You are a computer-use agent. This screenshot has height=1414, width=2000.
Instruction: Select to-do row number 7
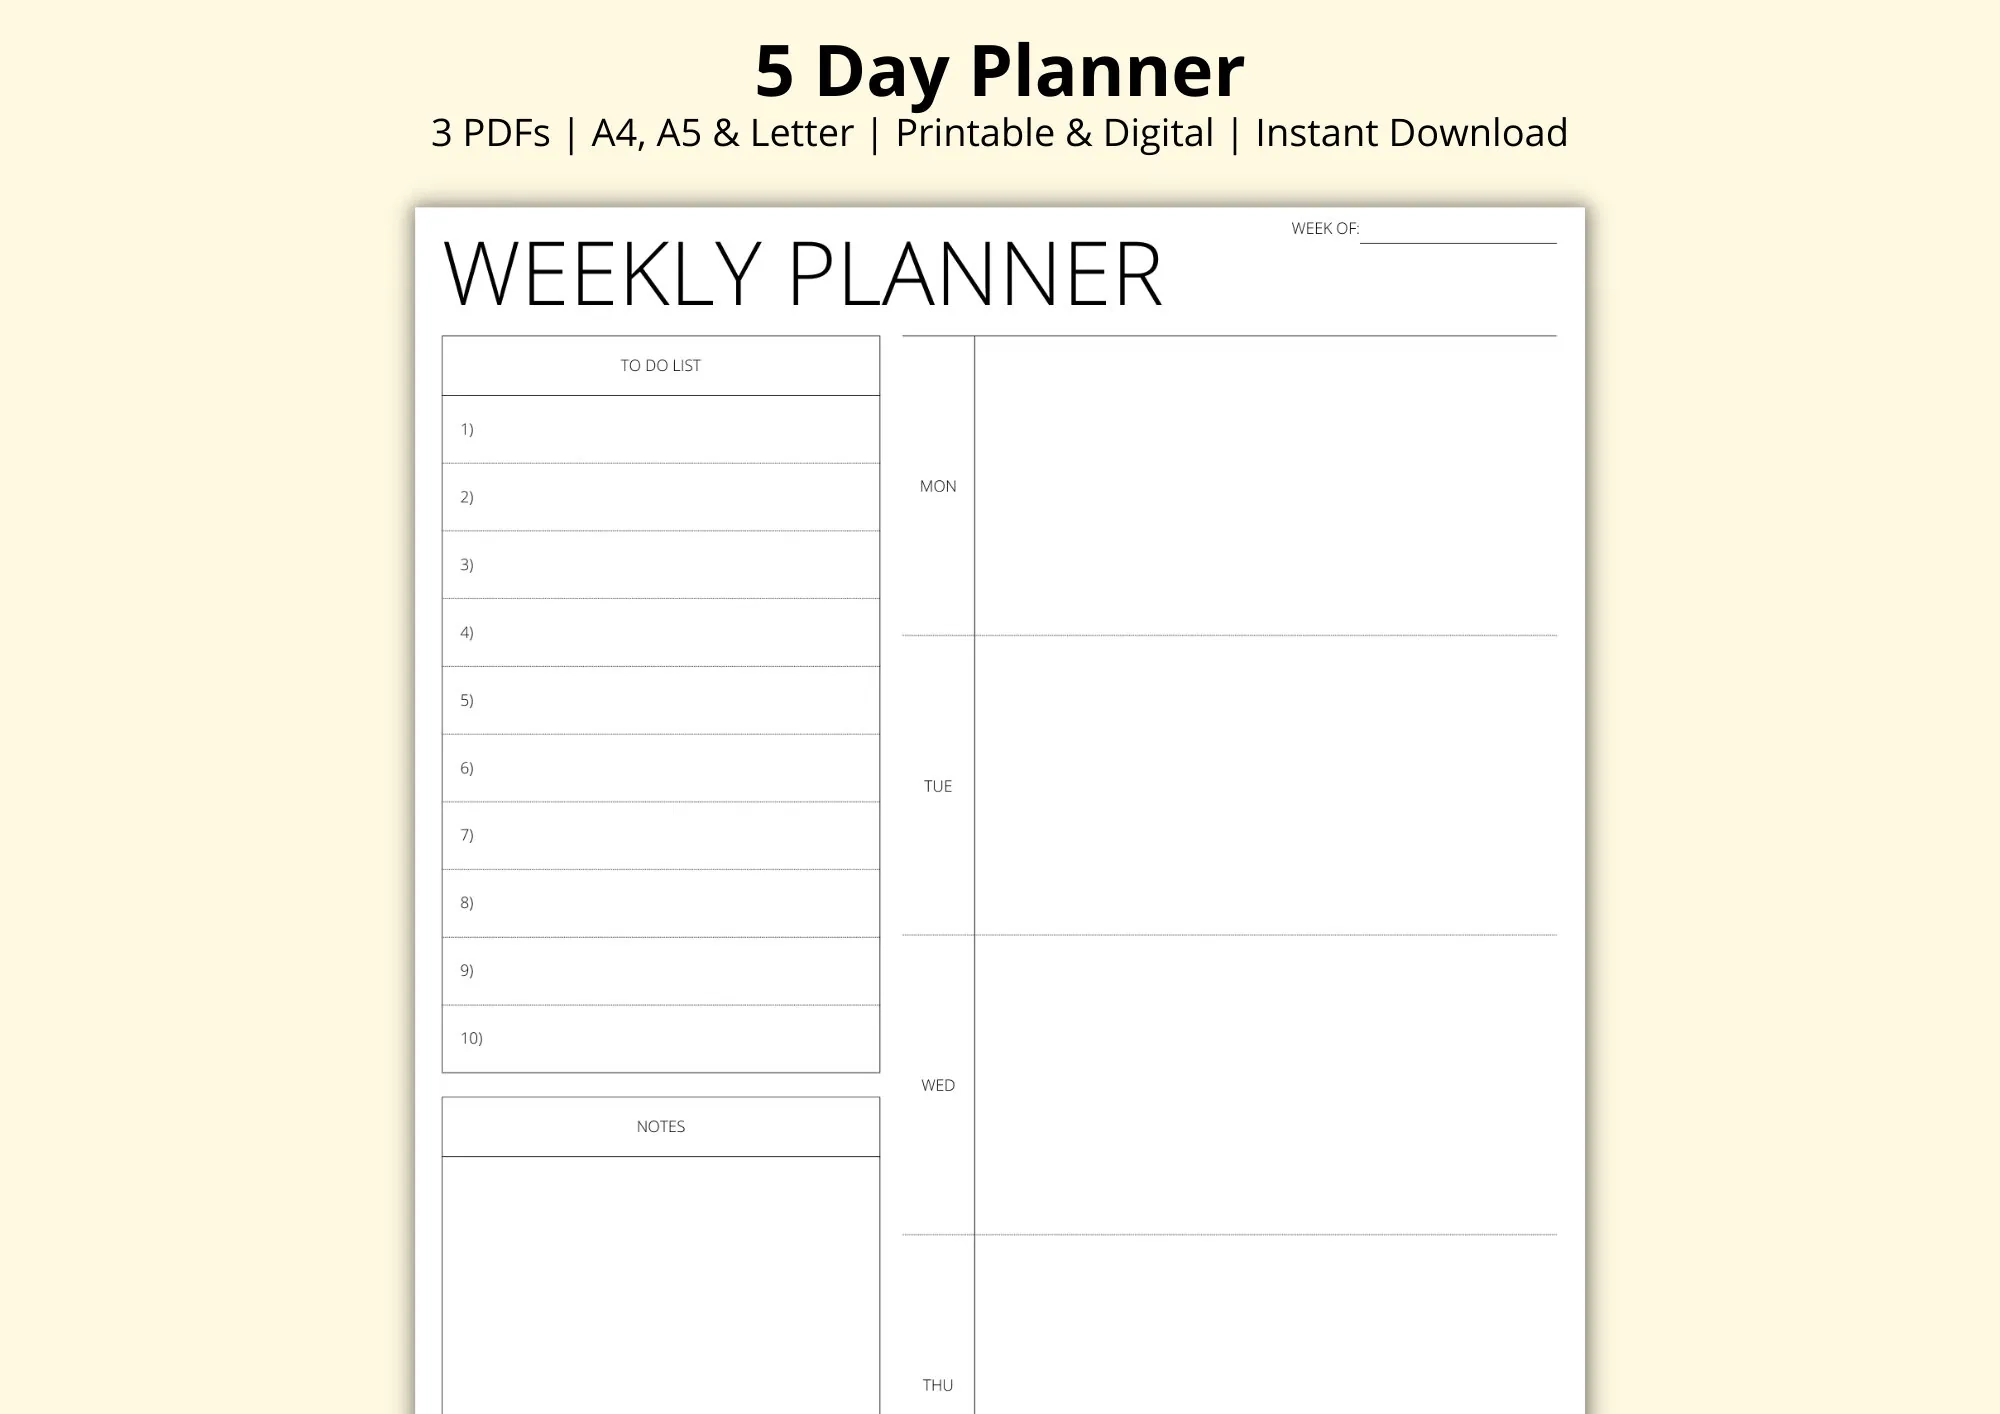pos(660,835)
